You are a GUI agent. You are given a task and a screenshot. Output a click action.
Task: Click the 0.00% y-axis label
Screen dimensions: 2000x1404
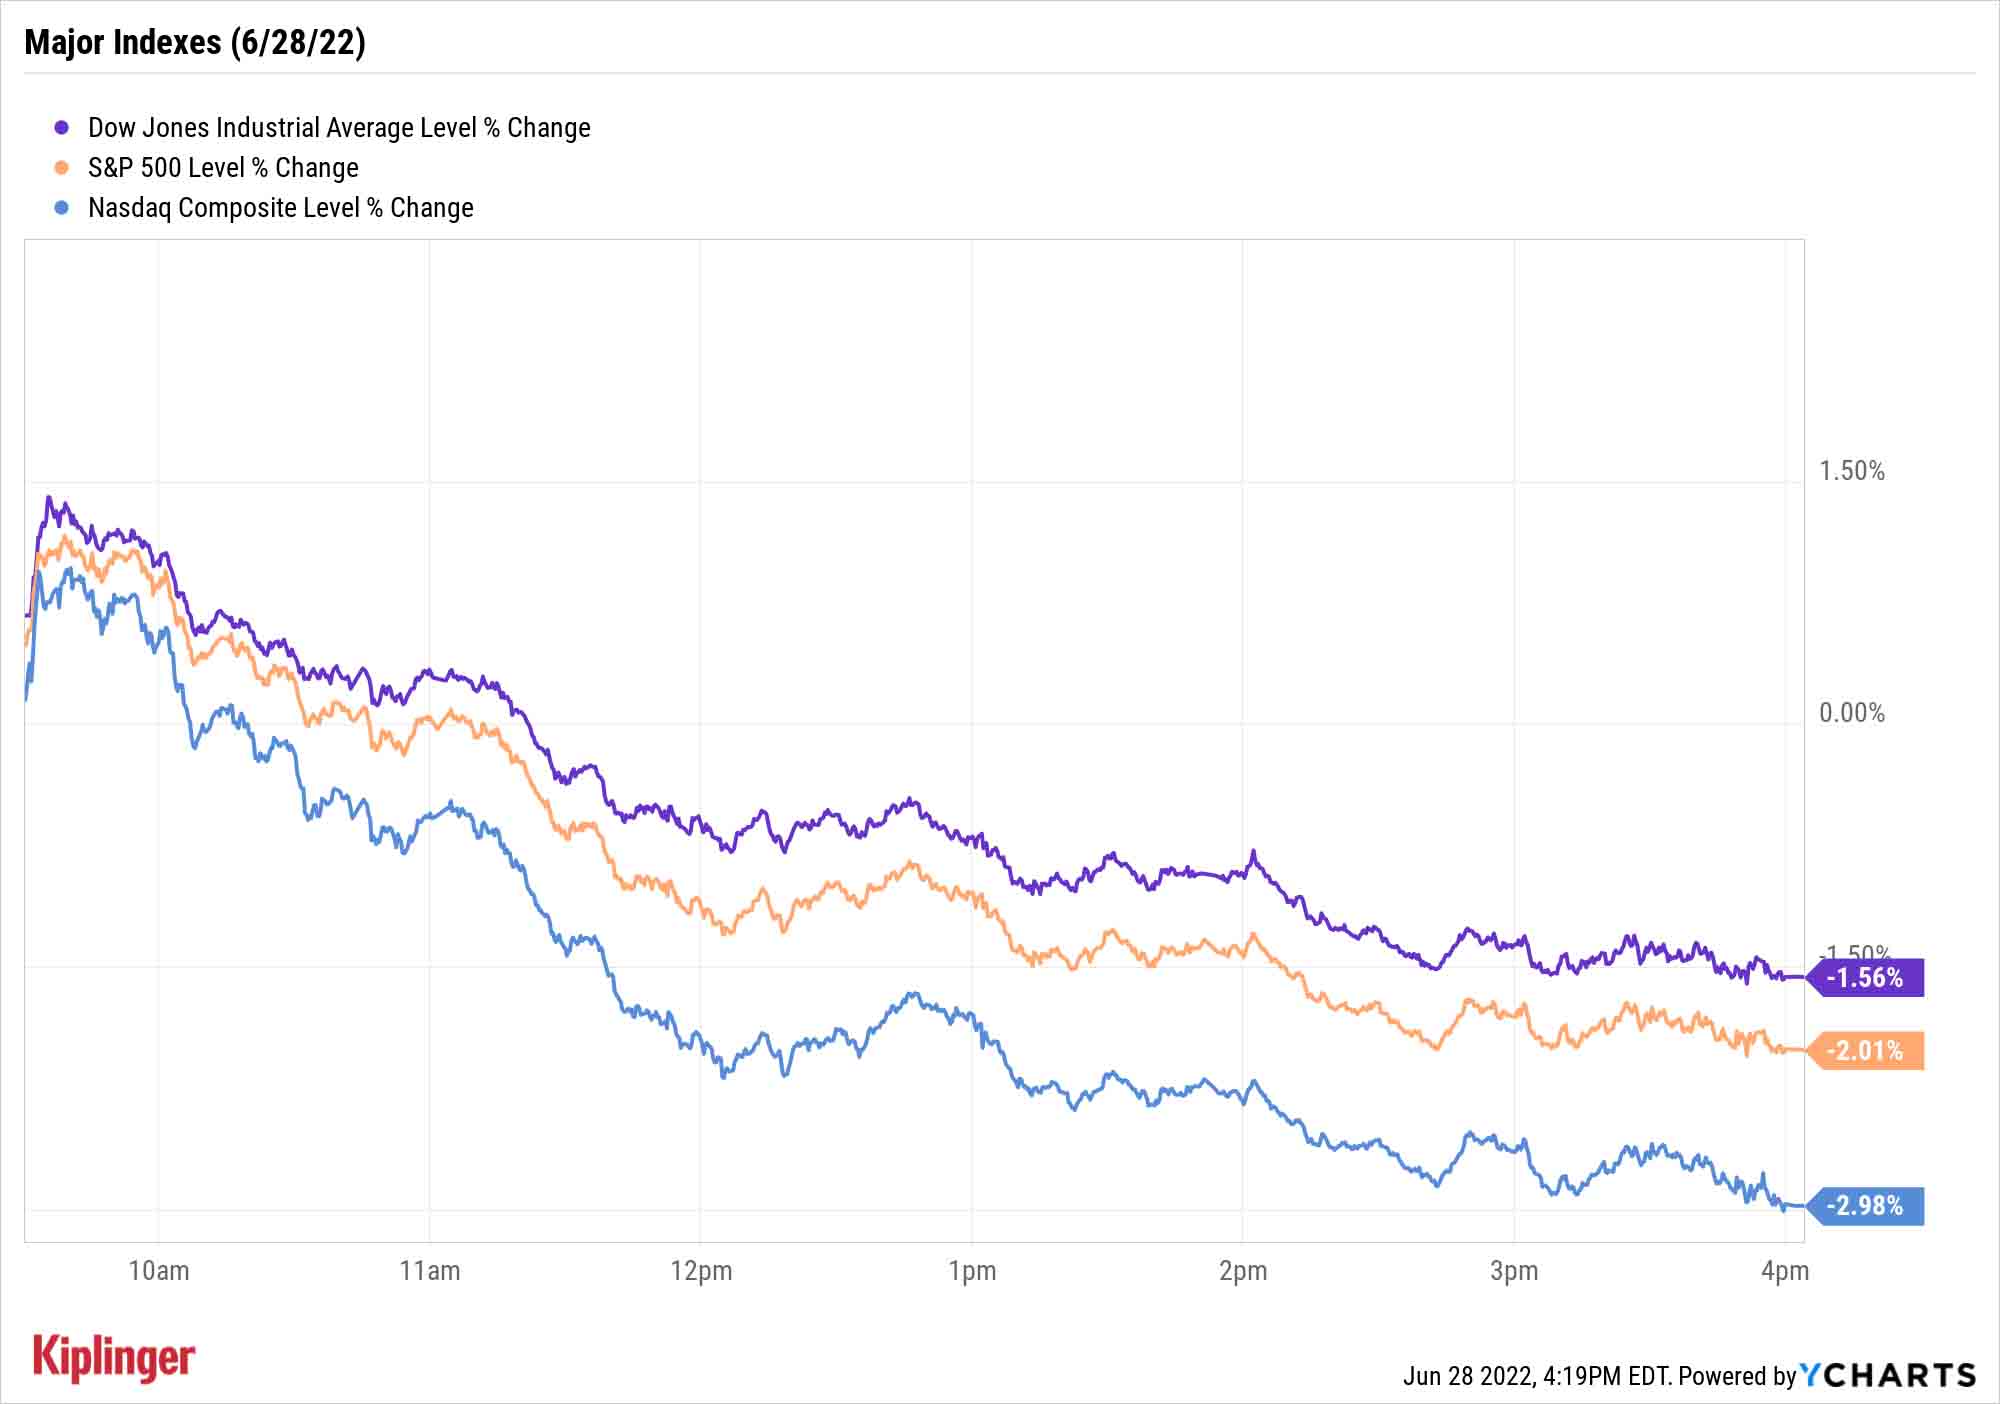pos(1852,713)
